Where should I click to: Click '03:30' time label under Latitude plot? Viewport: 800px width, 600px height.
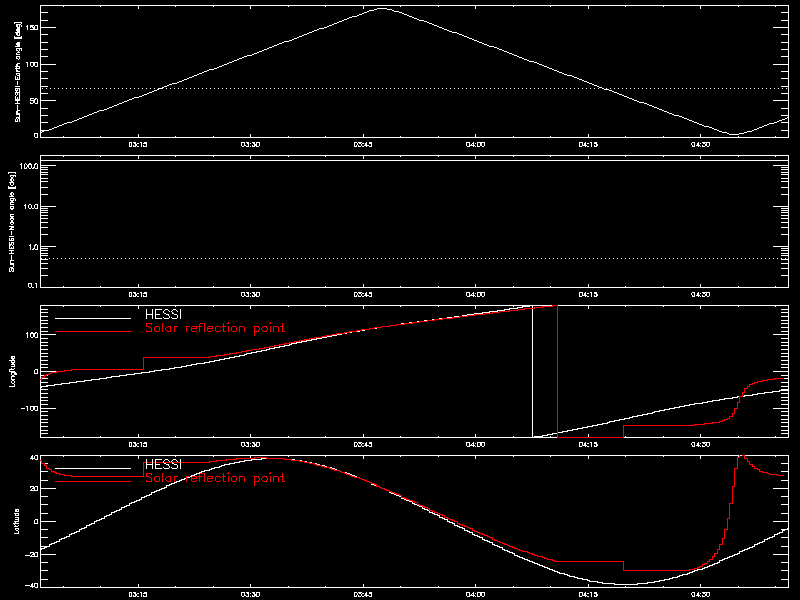pos(250,594)
